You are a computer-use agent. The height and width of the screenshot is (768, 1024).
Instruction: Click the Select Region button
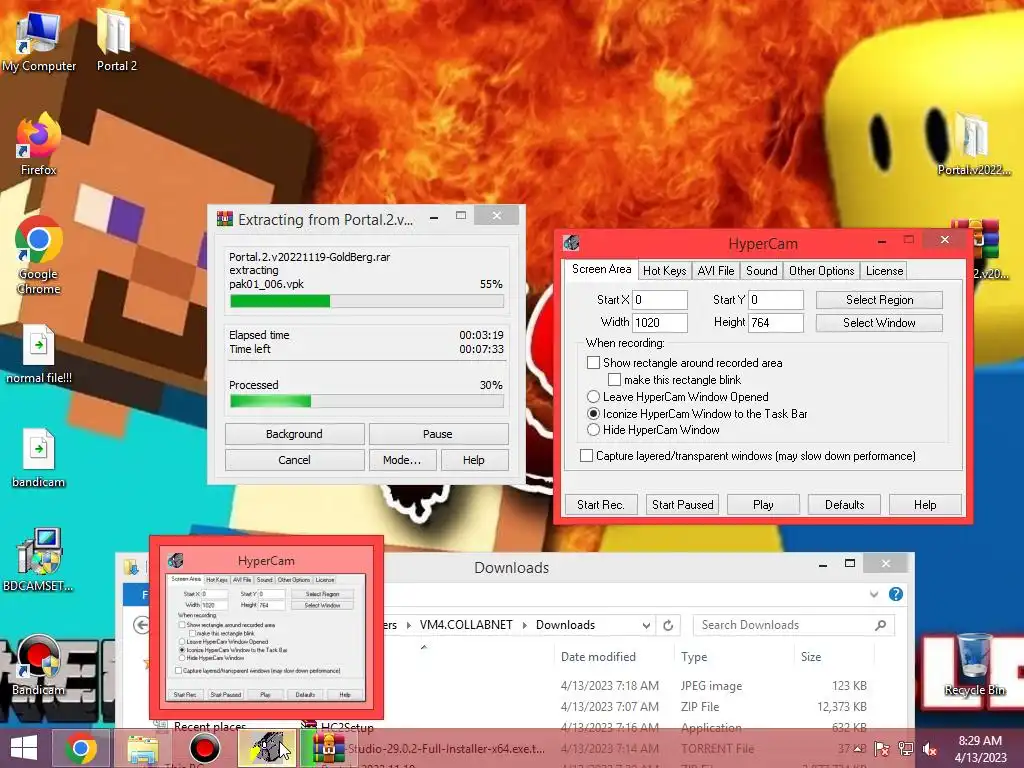tap(879, 300)
